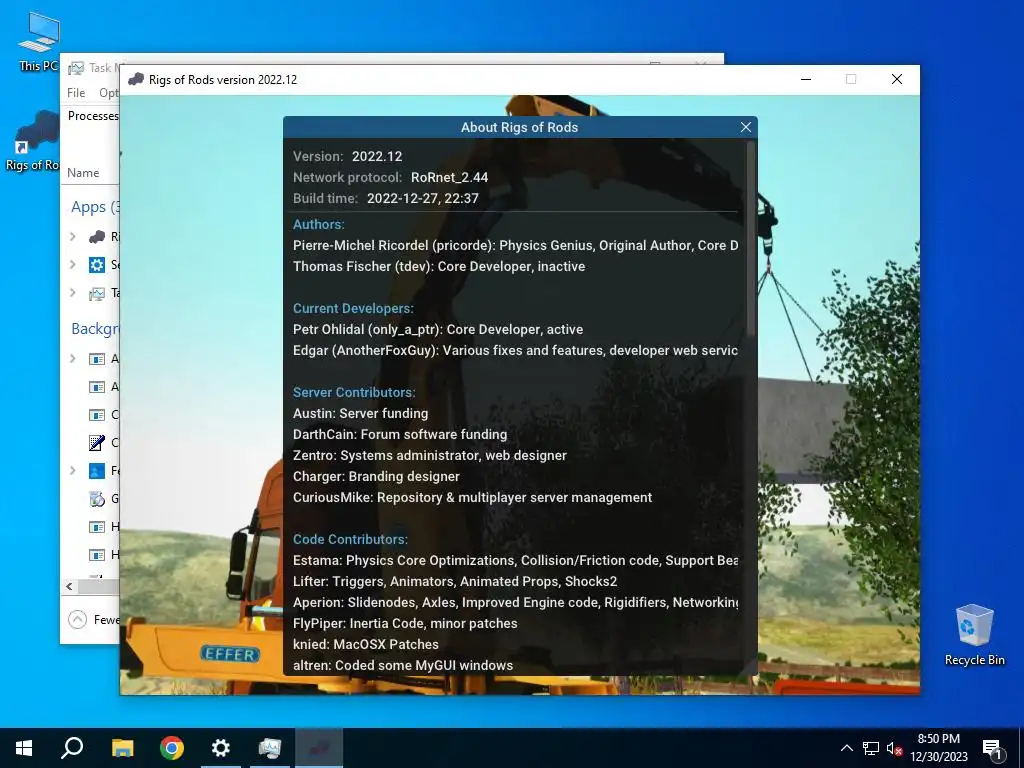This screenshot has height=768, width=1024.
Task: Click Petr Ohlidal developer line
Action: 438,330
